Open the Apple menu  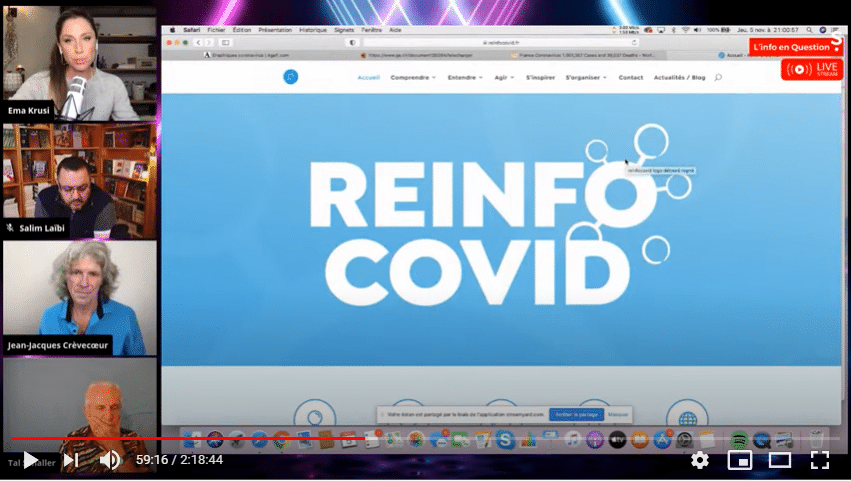pyautogui.click(x=173, y=30)
